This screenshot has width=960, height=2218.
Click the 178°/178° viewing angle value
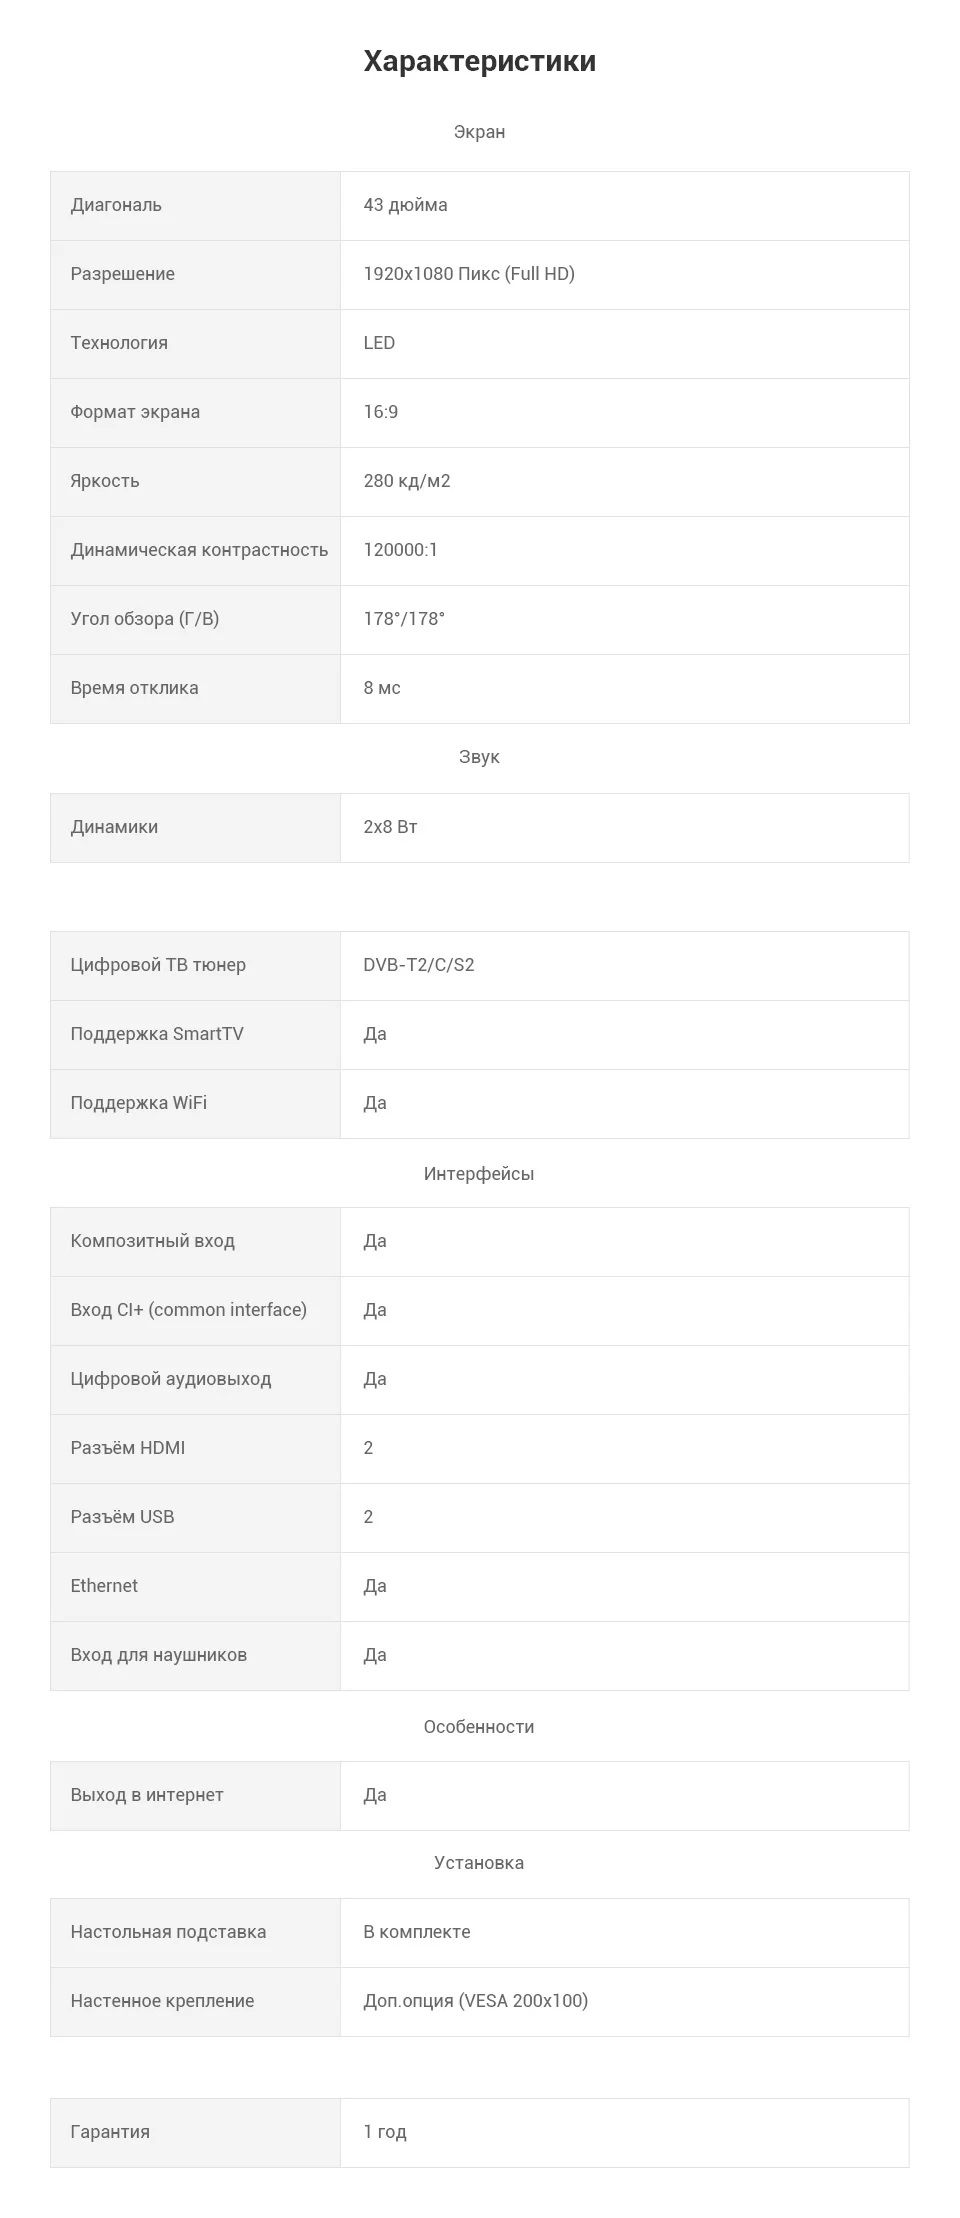coord(404,619)
